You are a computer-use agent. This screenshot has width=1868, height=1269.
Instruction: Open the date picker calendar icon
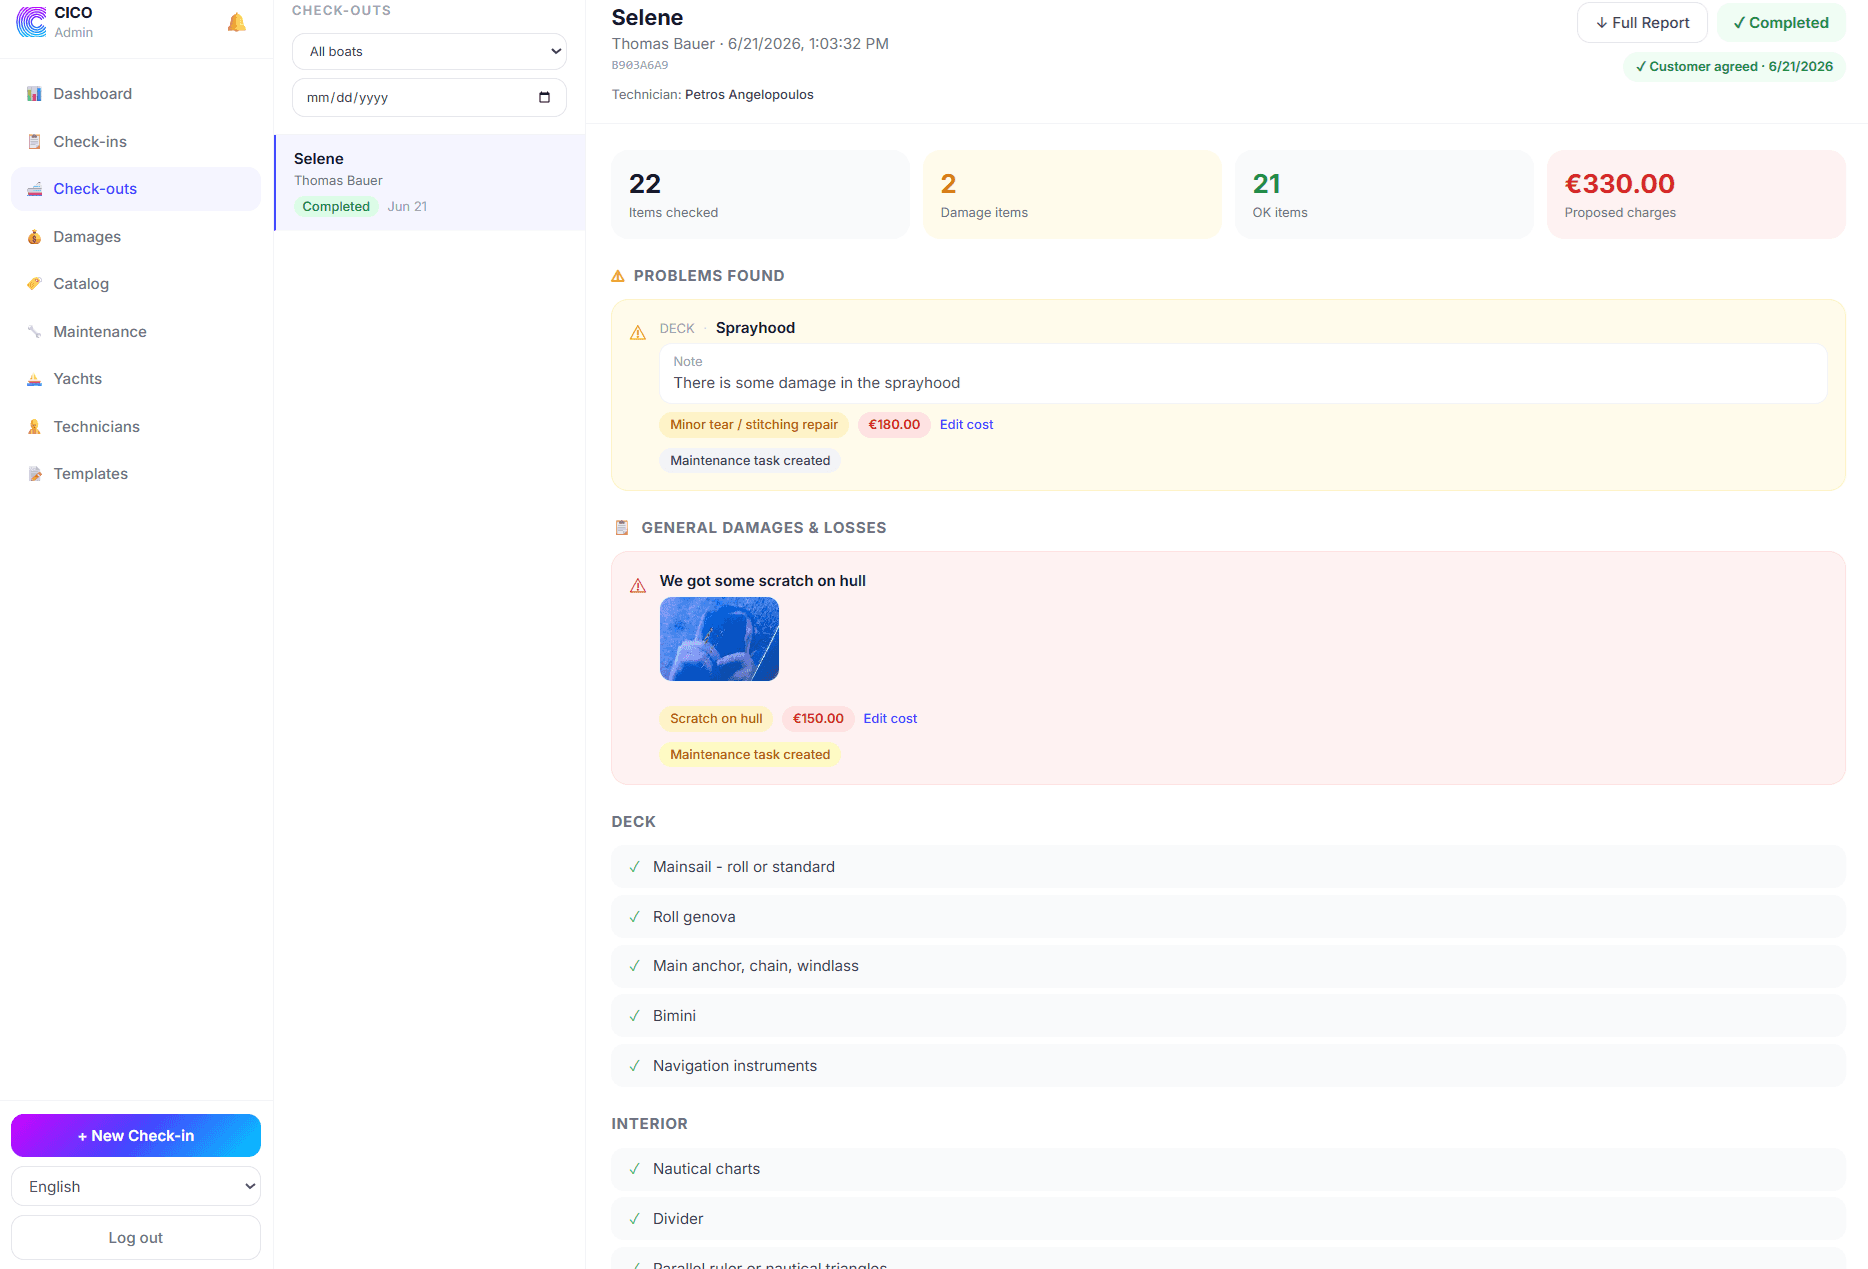(544, 98)
